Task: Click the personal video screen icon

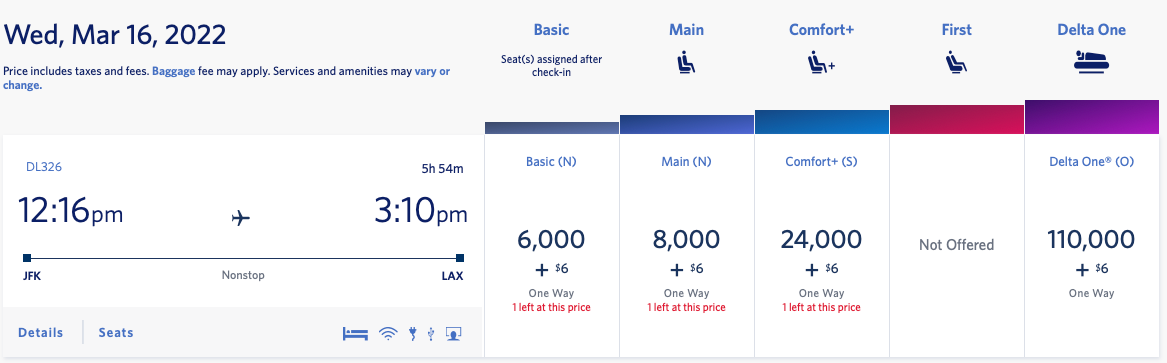Action: tap(453, 333)
